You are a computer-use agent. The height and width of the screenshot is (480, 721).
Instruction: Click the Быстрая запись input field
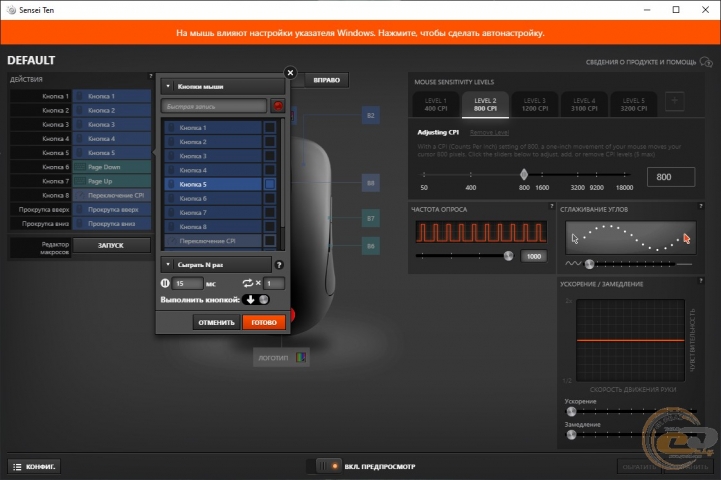click(x=214, y=106)
